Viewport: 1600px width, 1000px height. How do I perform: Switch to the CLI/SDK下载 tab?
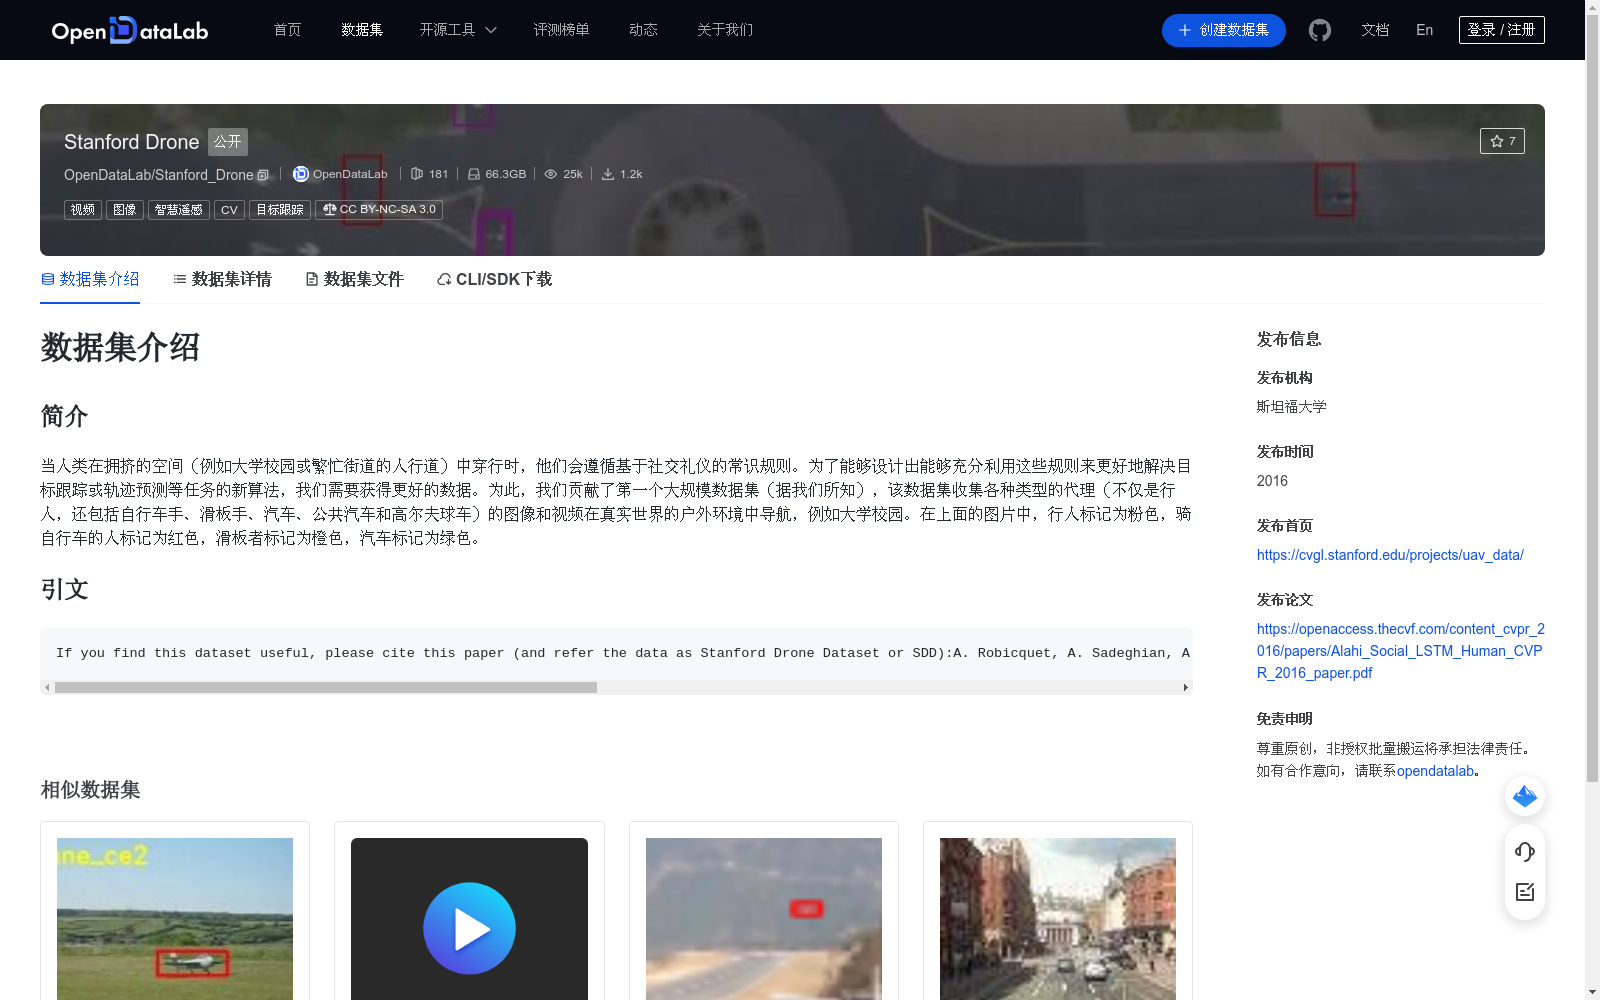coord(494,279)
